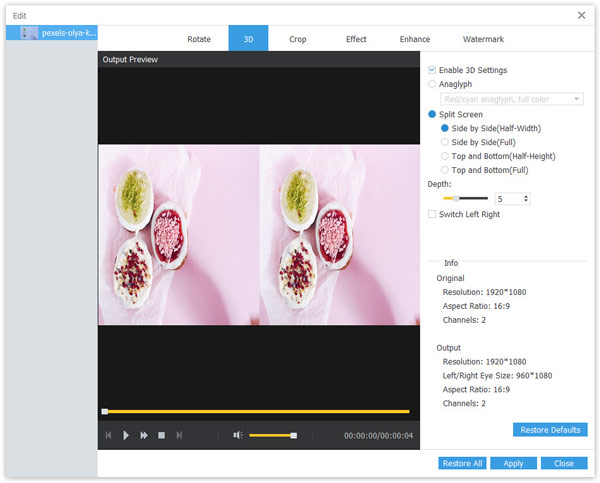Click Original Resolution: 1920*1080 text
This screenshot has height=483, width=600.
coord(484,292)
